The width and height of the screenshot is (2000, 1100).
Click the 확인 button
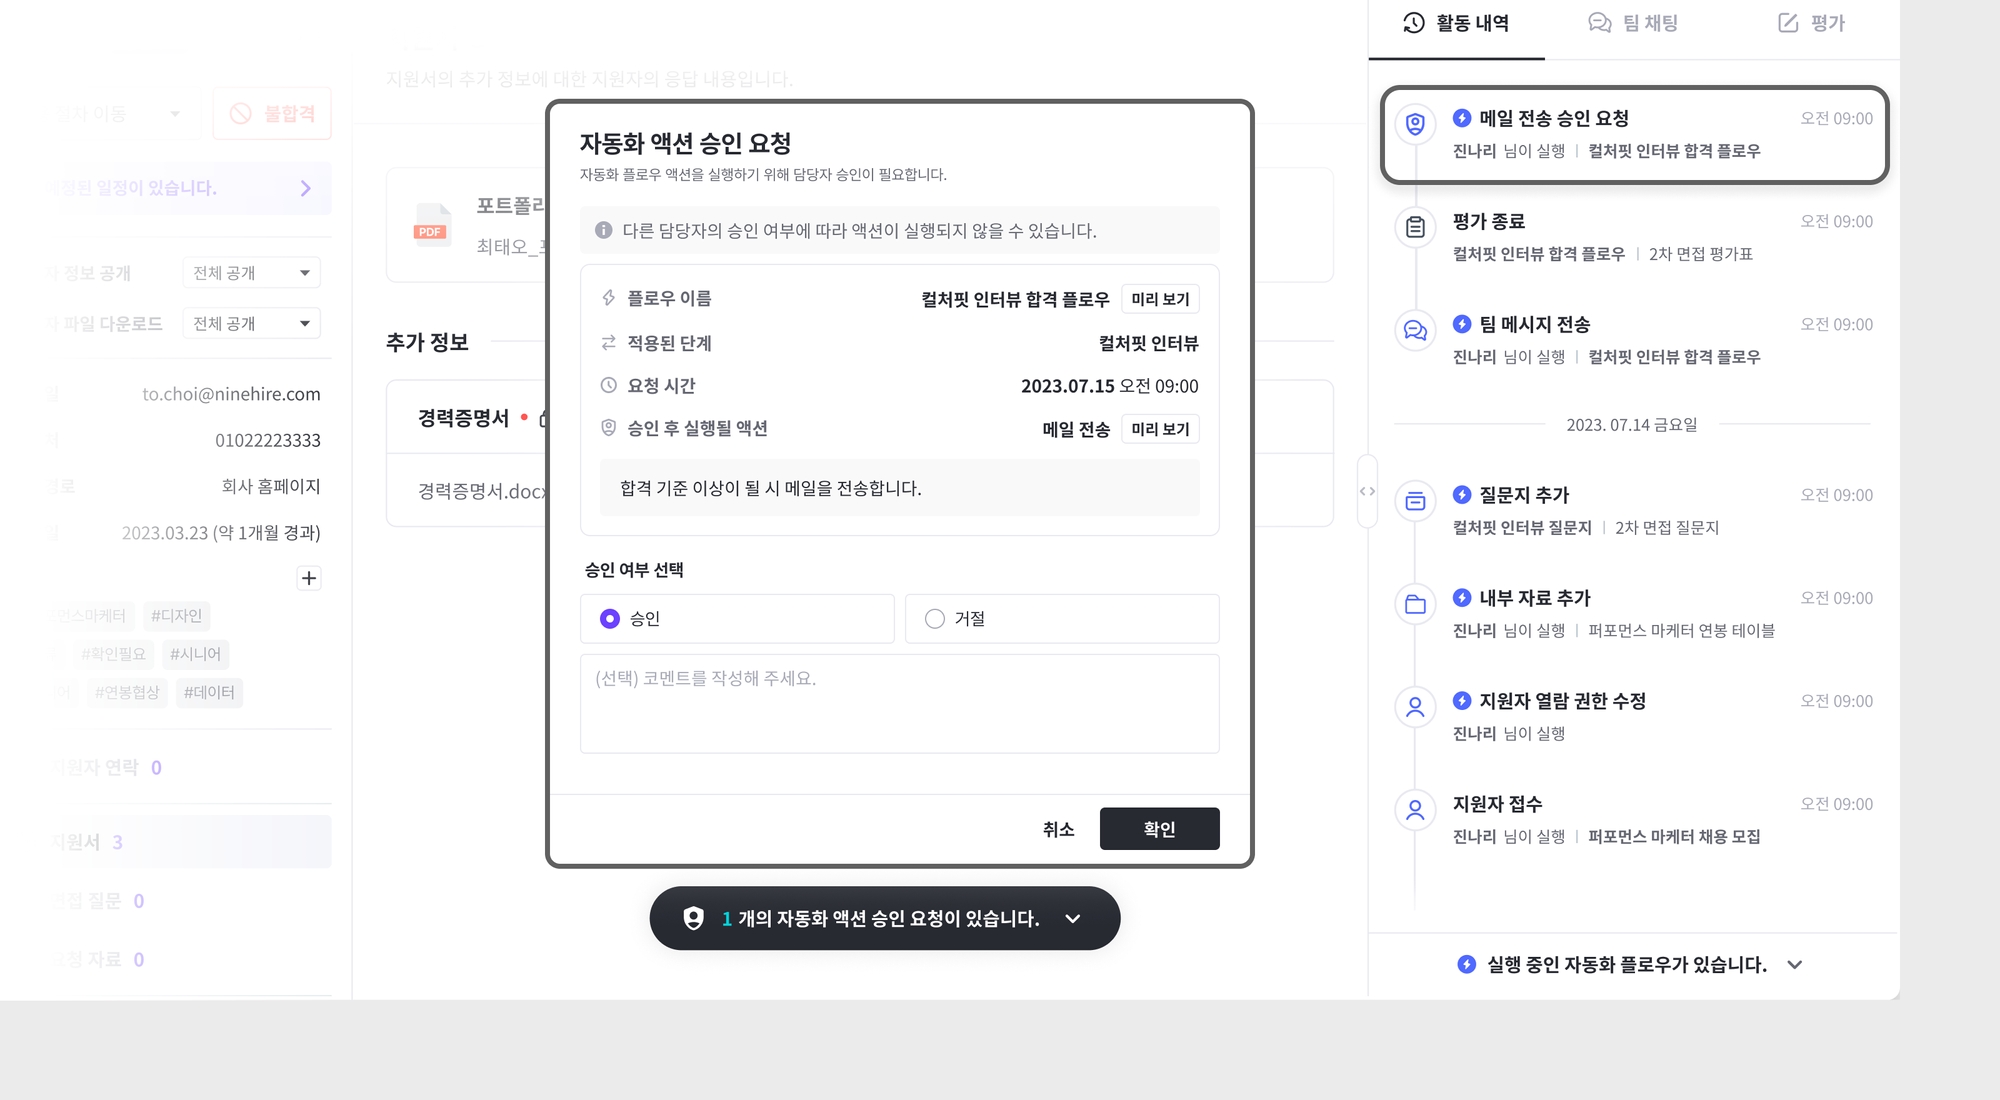point(1159,829)
